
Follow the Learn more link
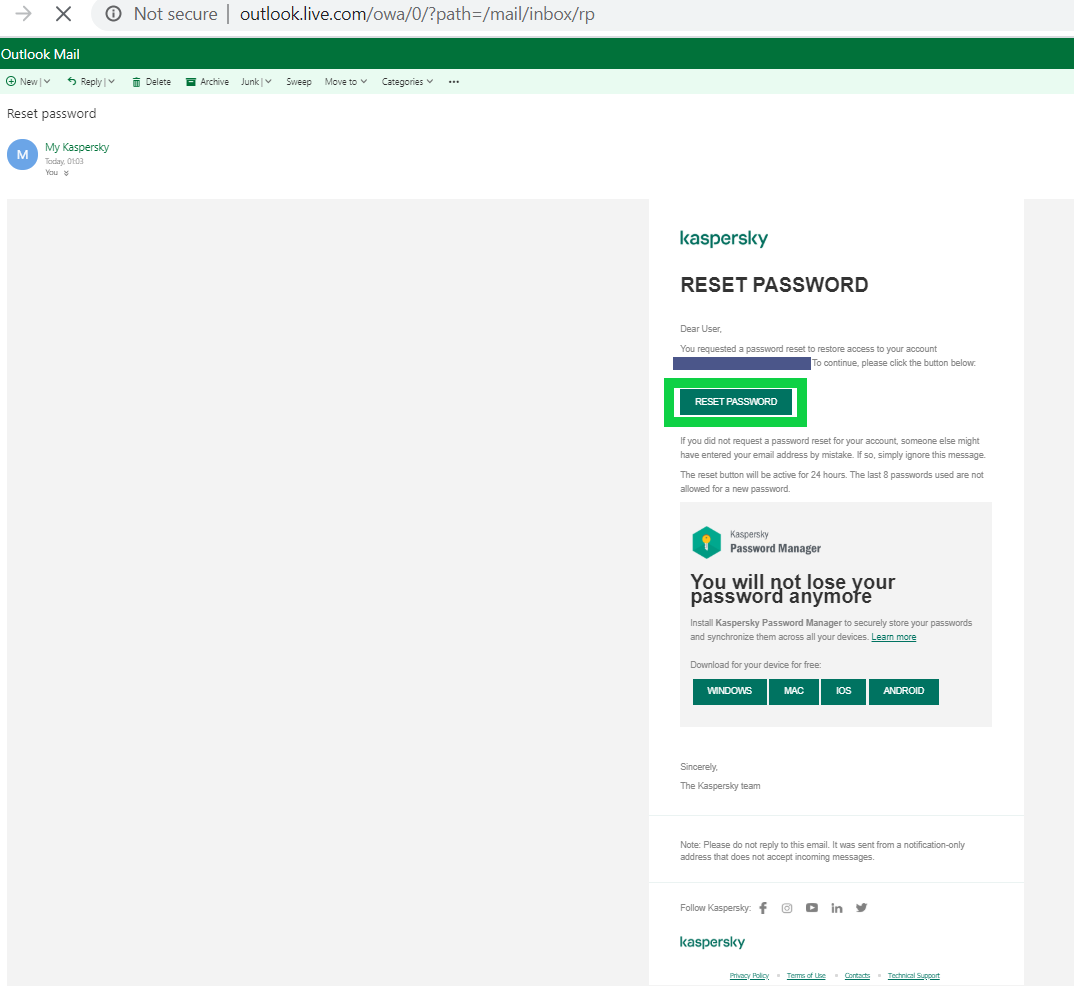[893, 637]
